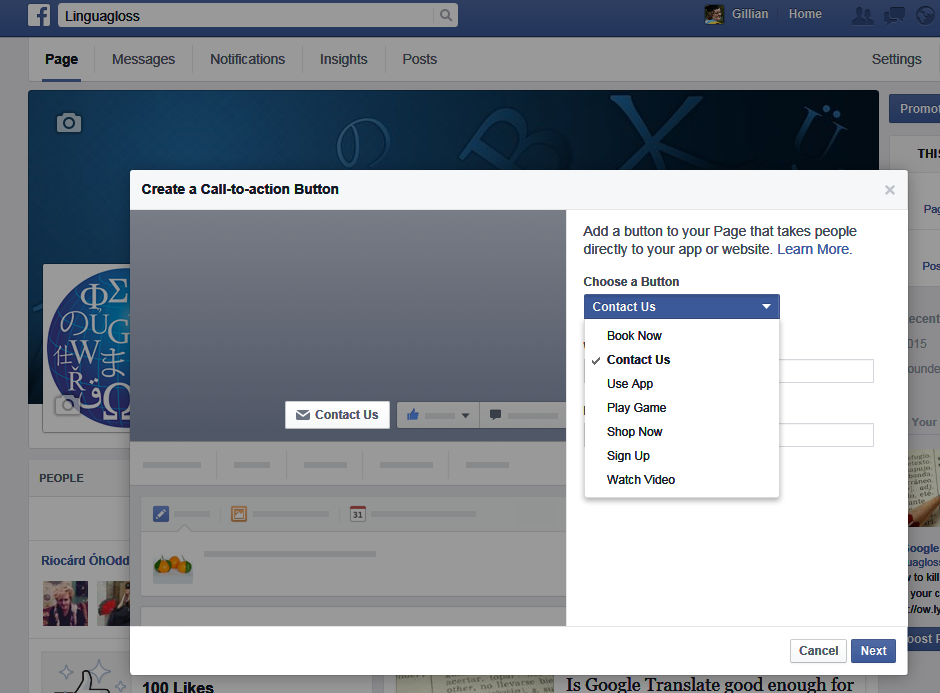Click the search magnifier icon

(445, 16)
